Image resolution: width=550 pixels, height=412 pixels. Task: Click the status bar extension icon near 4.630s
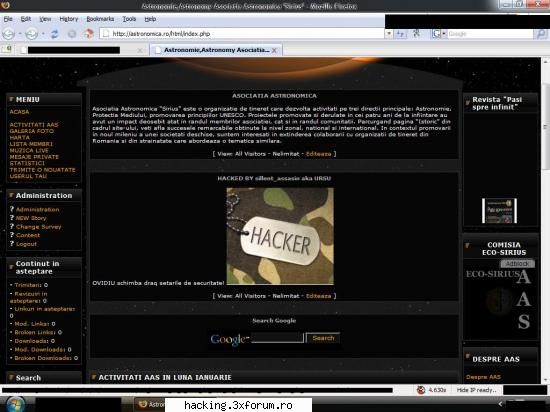point(421,390)
